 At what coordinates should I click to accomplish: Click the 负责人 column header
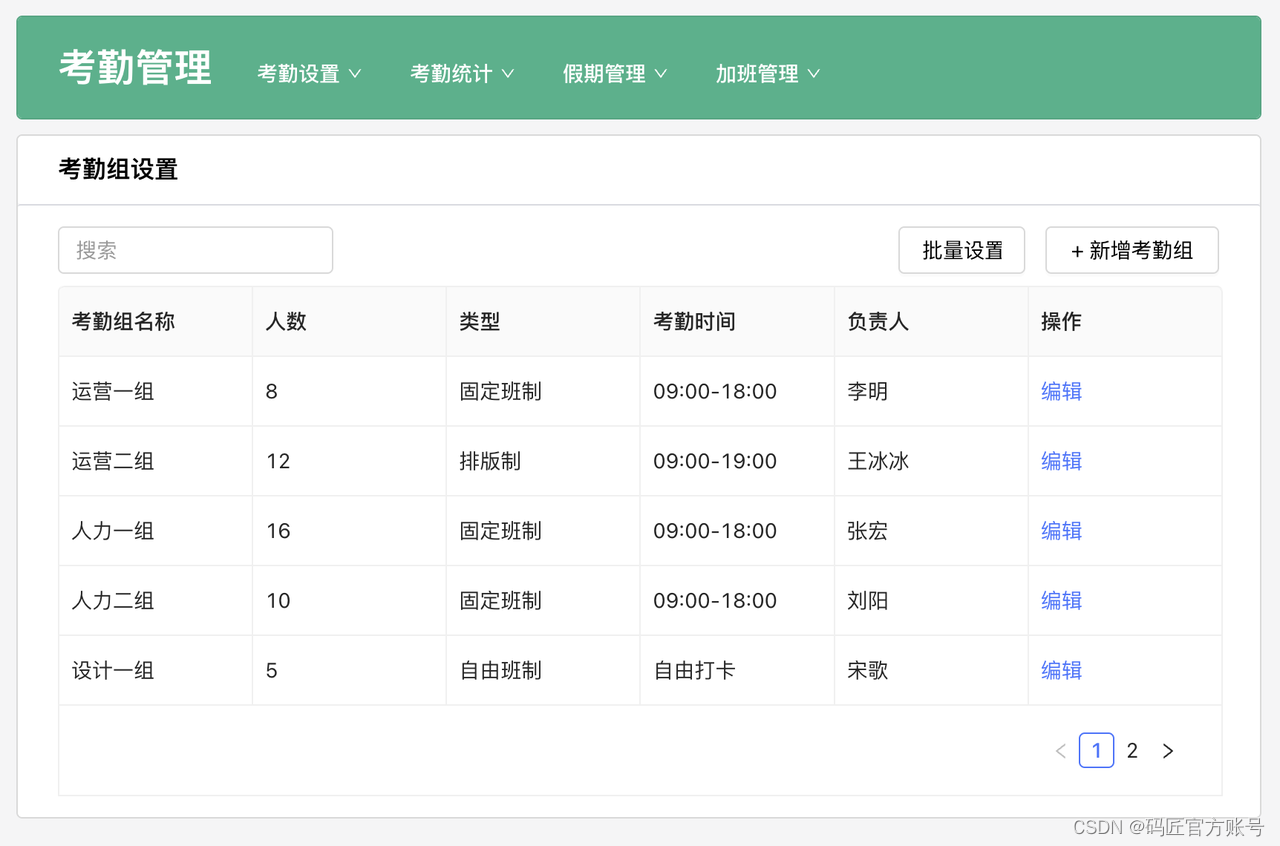931,322
